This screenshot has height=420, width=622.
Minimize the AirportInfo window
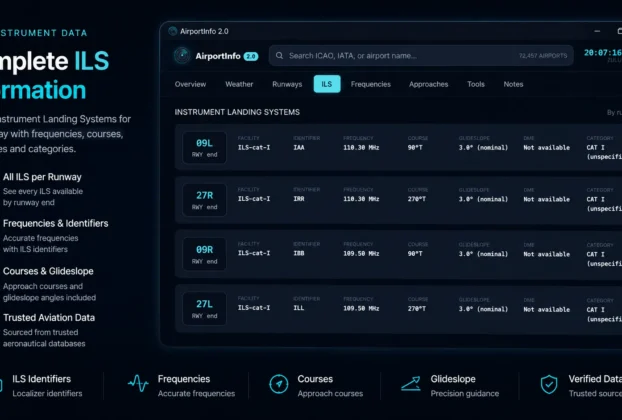pyautogui.click(x=597, y=31)
